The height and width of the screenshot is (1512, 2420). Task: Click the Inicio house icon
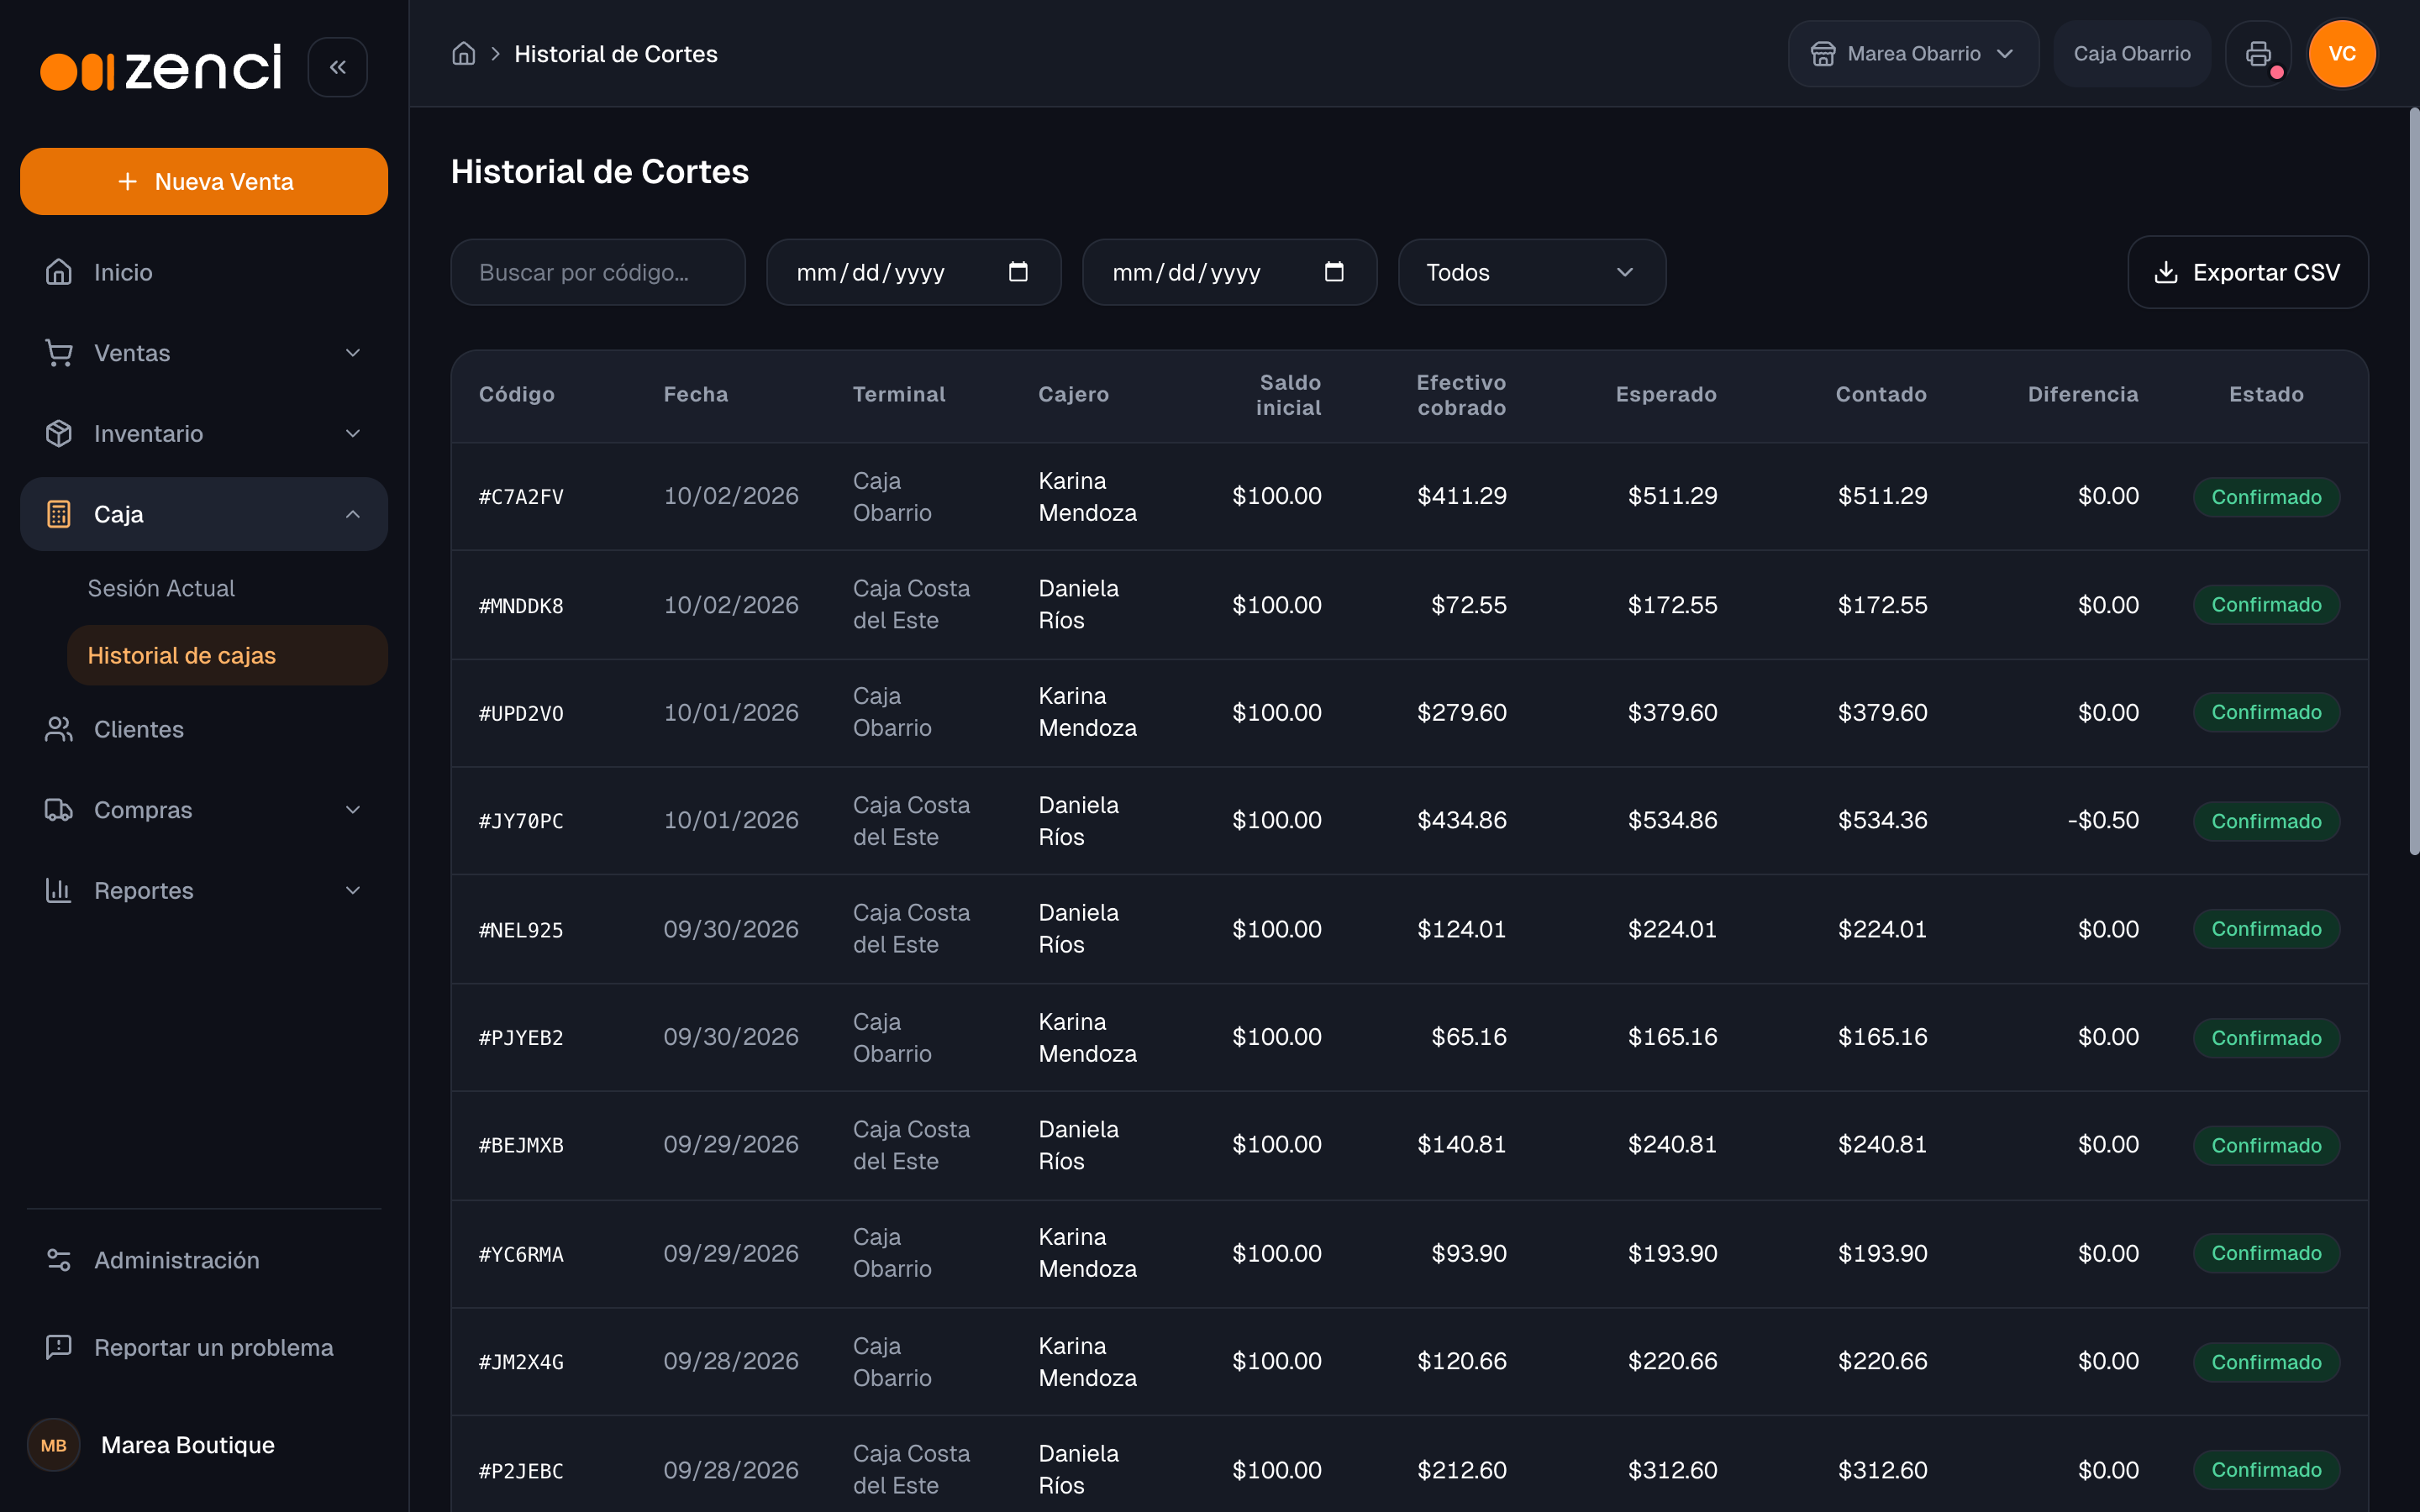(x=59, y=272)
